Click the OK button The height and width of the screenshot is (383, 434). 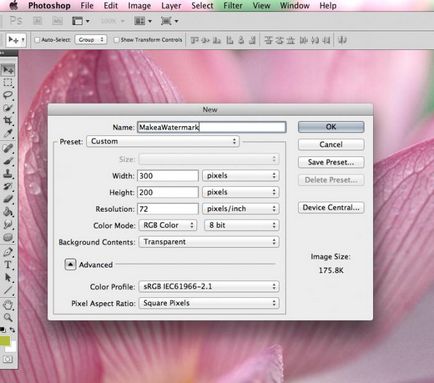coord(331,127)
